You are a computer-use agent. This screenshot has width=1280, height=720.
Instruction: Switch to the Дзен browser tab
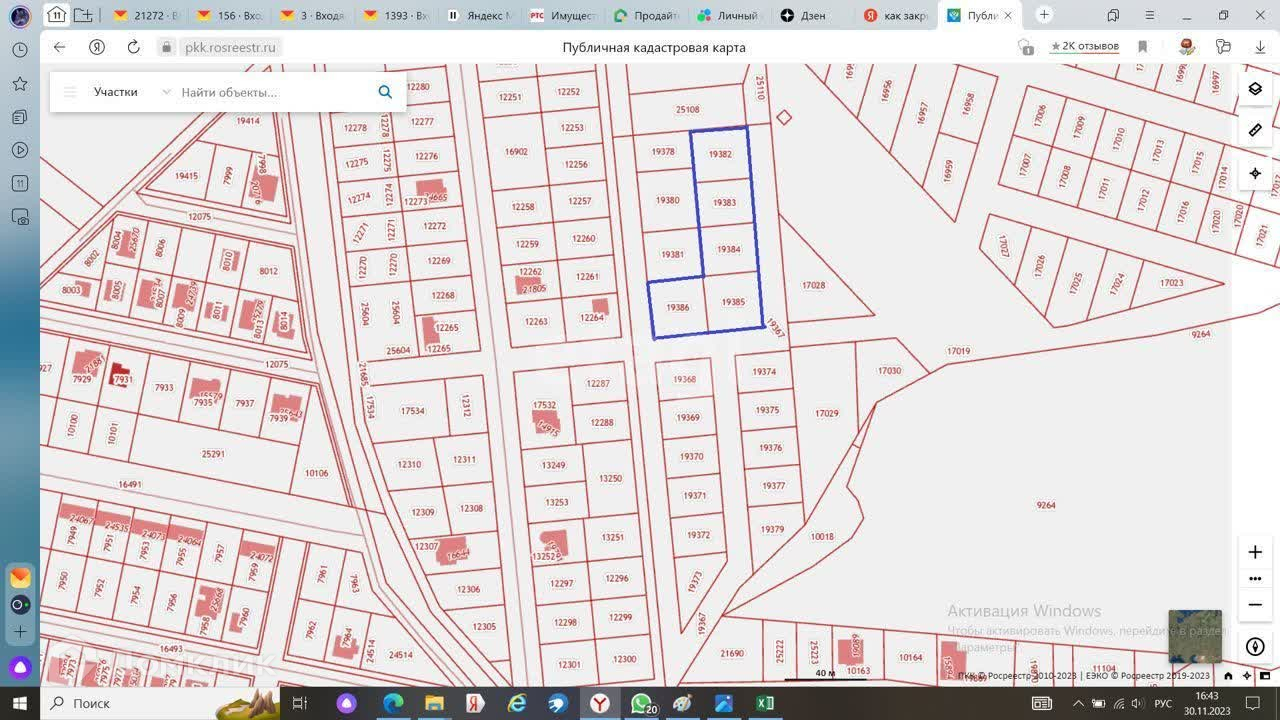814,15
